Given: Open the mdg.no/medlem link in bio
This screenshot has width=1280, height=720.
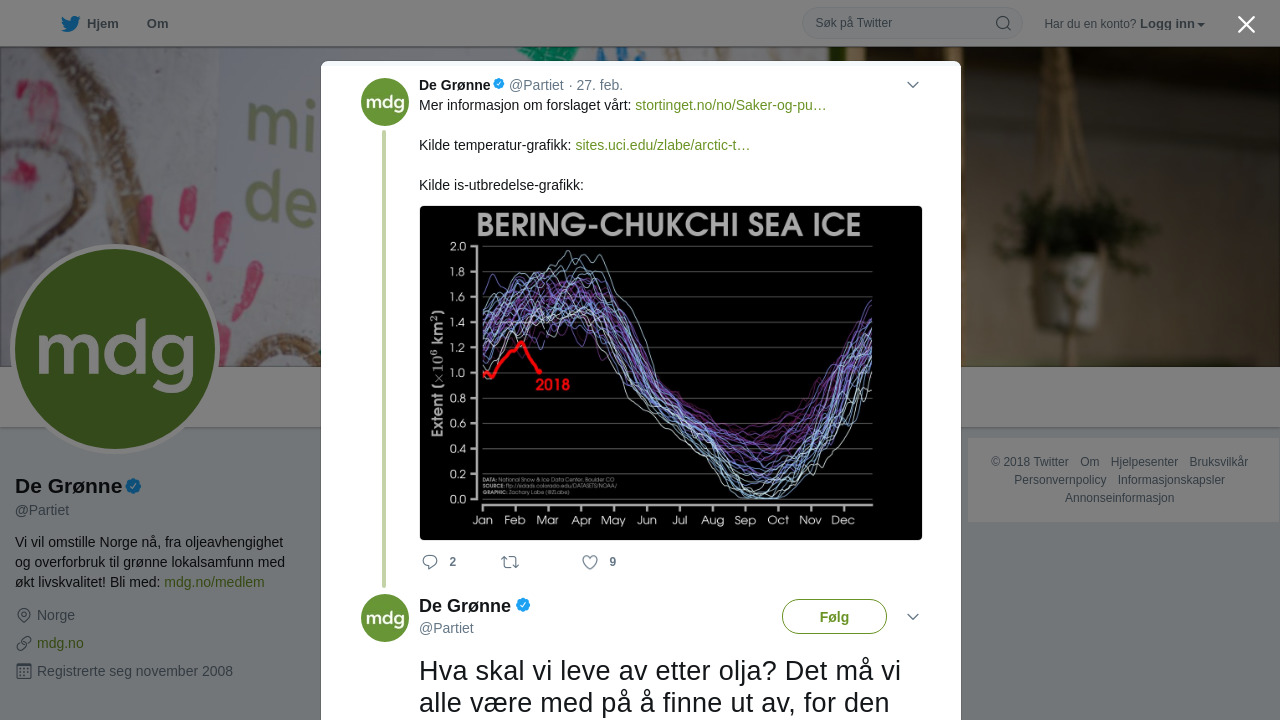Looking at the screenshot, I should point(214,582).
